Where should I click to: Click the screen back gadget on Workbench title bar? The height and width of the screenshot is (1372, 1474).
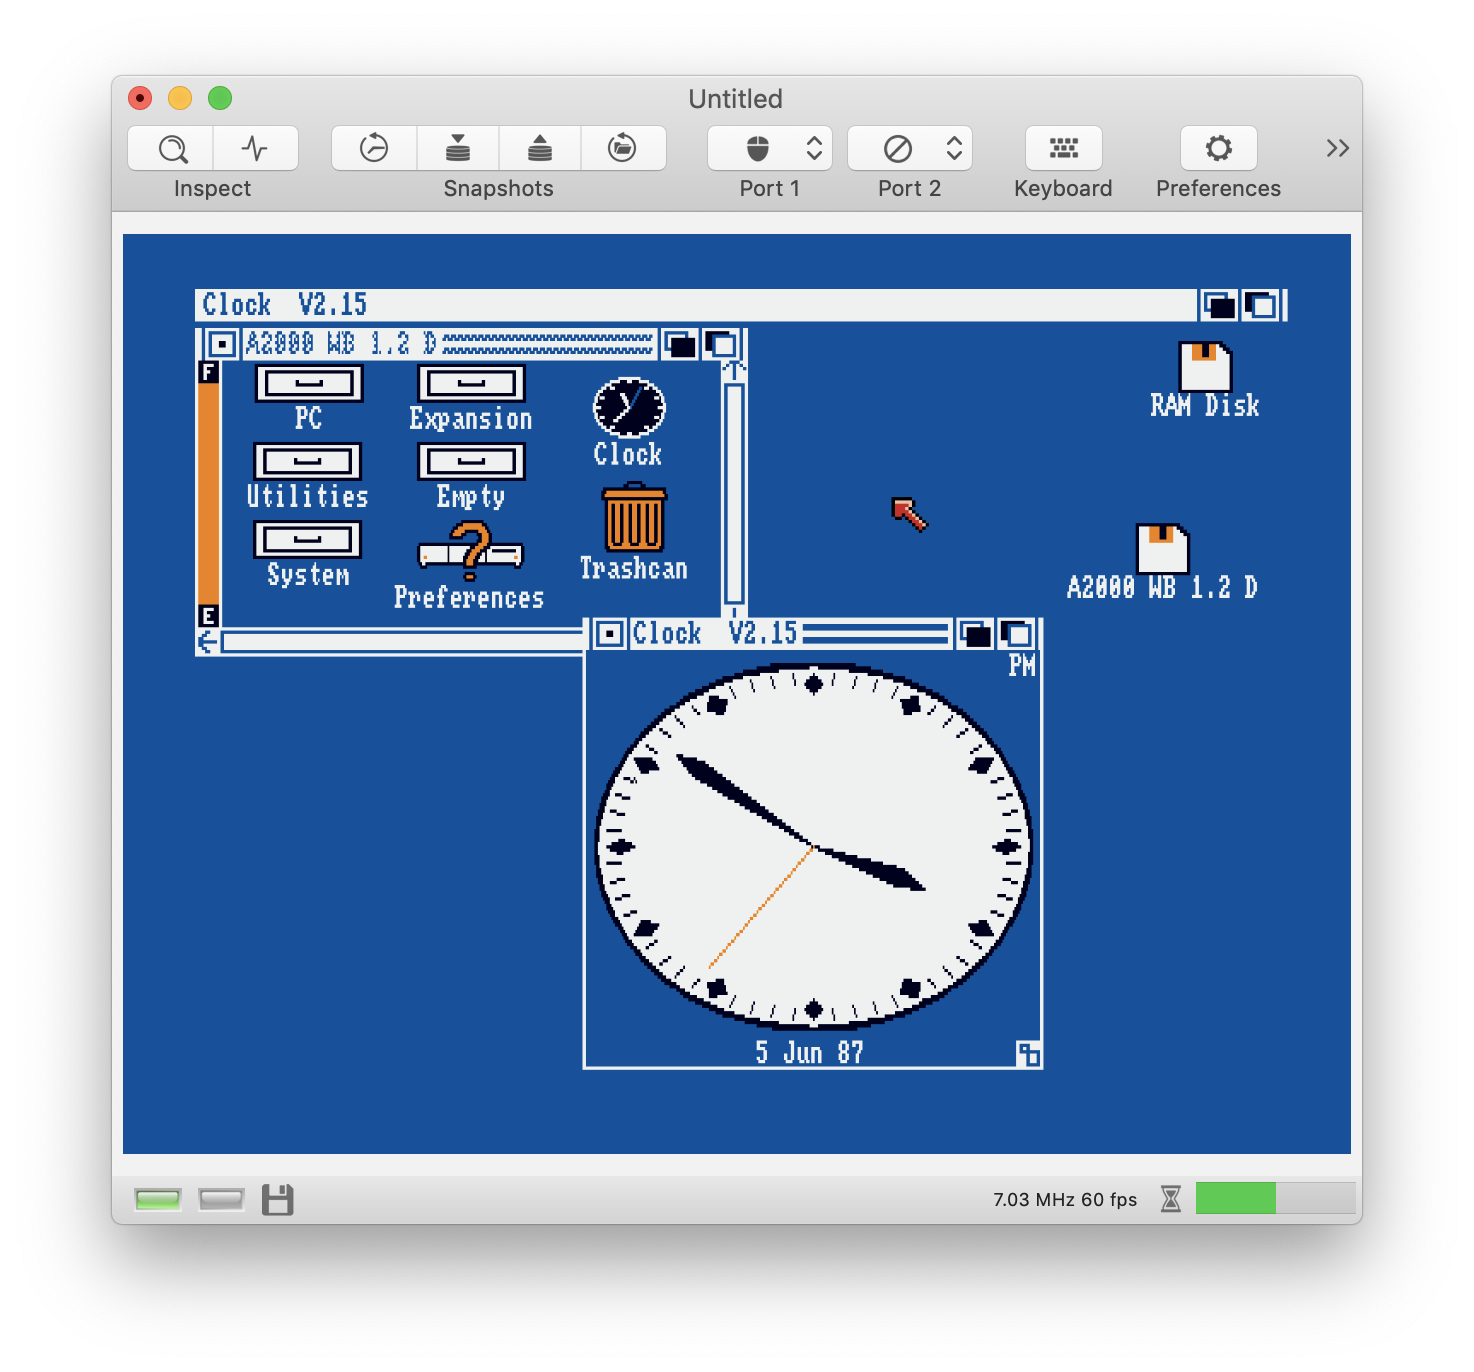coord(1219,305)
